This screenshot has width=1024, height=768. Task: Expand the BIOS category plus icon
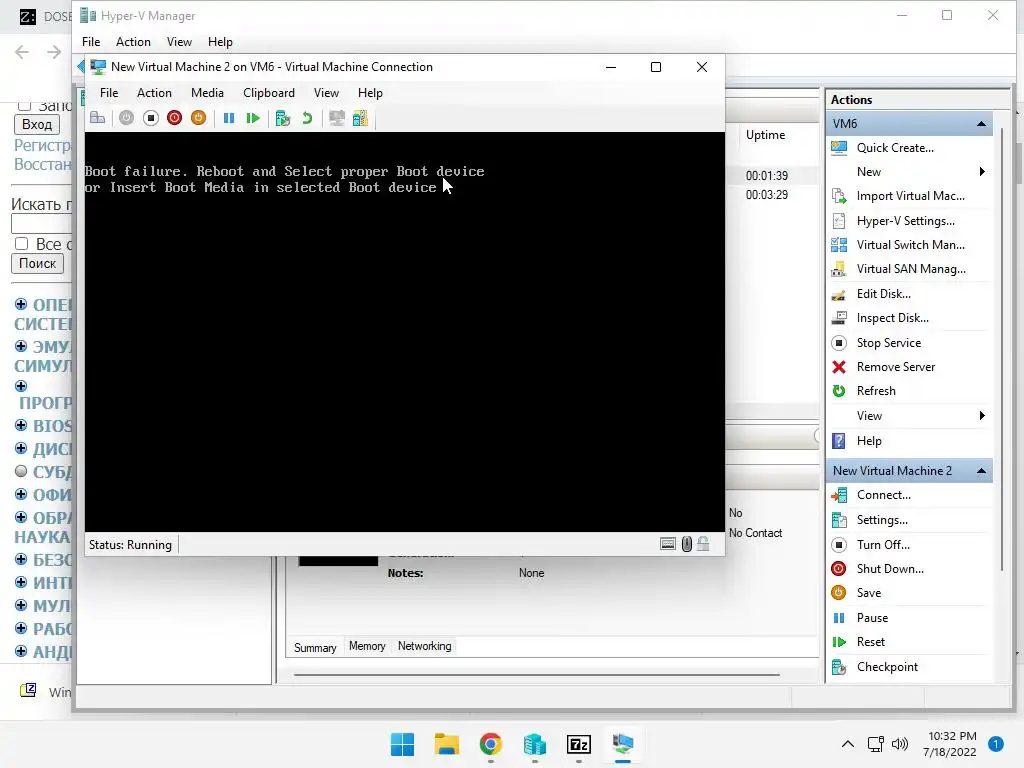[x=21, y=425]
